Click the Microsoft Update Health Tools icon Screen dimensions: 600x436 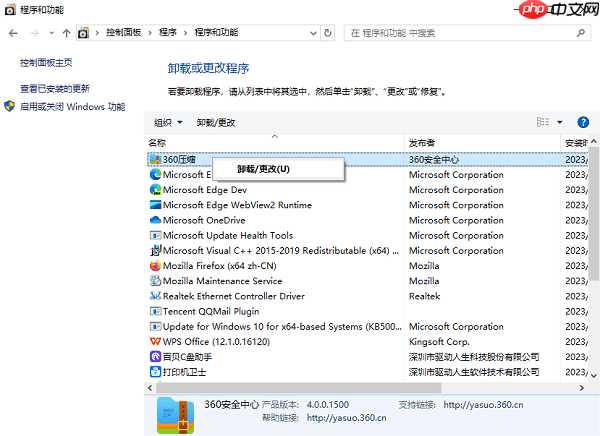pos(155,235)
